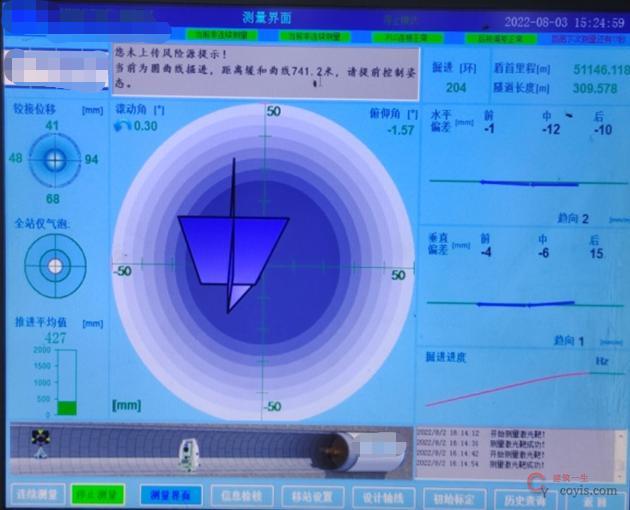Screen dimensions: 630x510
Task: Click the 连续测量 button
Action: click(38, 495)
